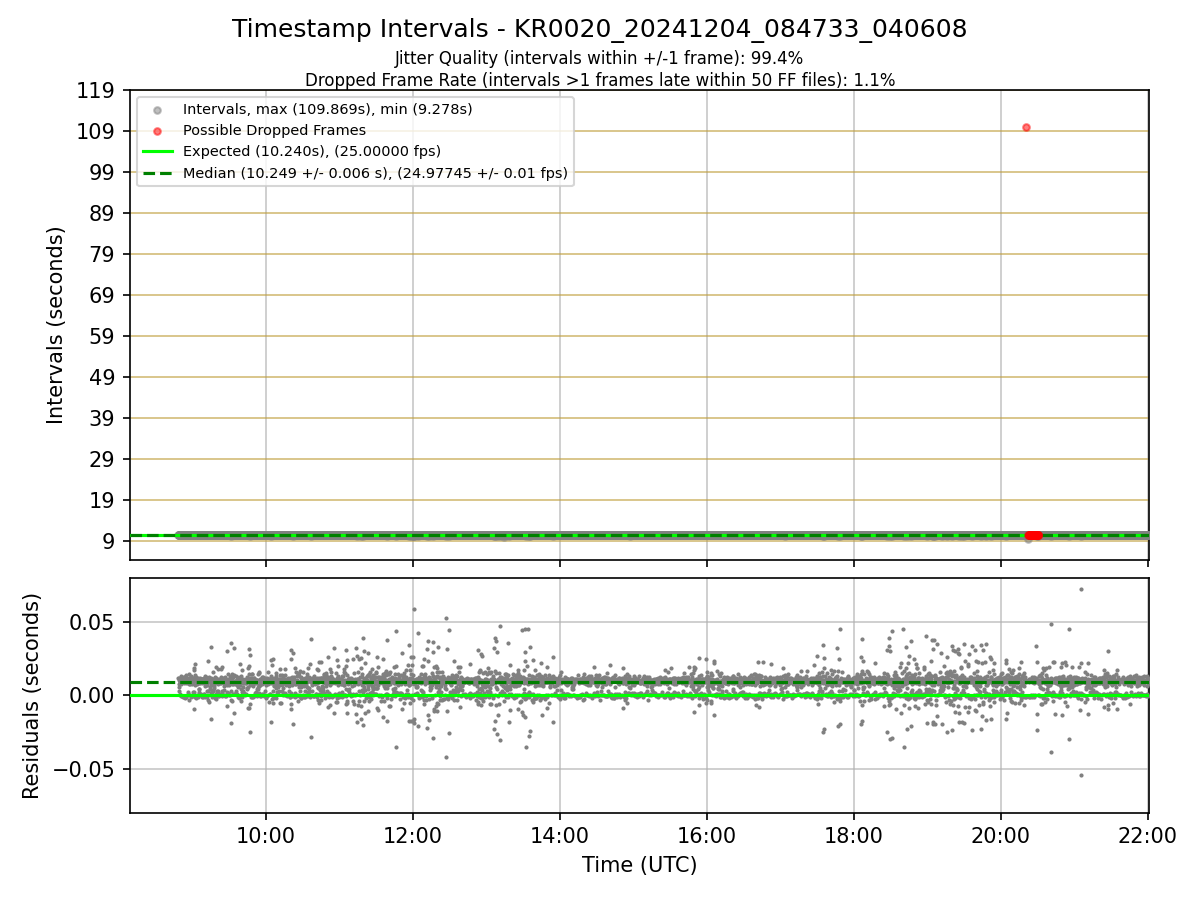Click the 'Time (UTC)' x-axis label
Viewport: 1200px width, 900px height.
tap(639, 865)
